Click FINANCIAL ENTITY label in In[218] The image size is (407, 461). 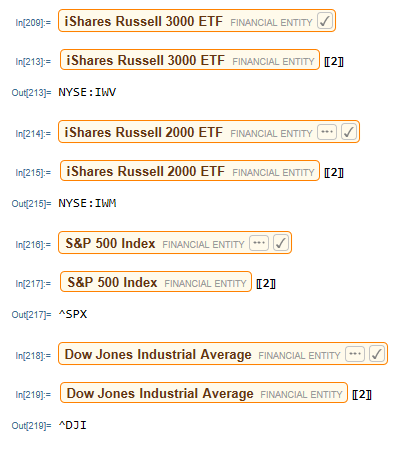tap(299, 356)
